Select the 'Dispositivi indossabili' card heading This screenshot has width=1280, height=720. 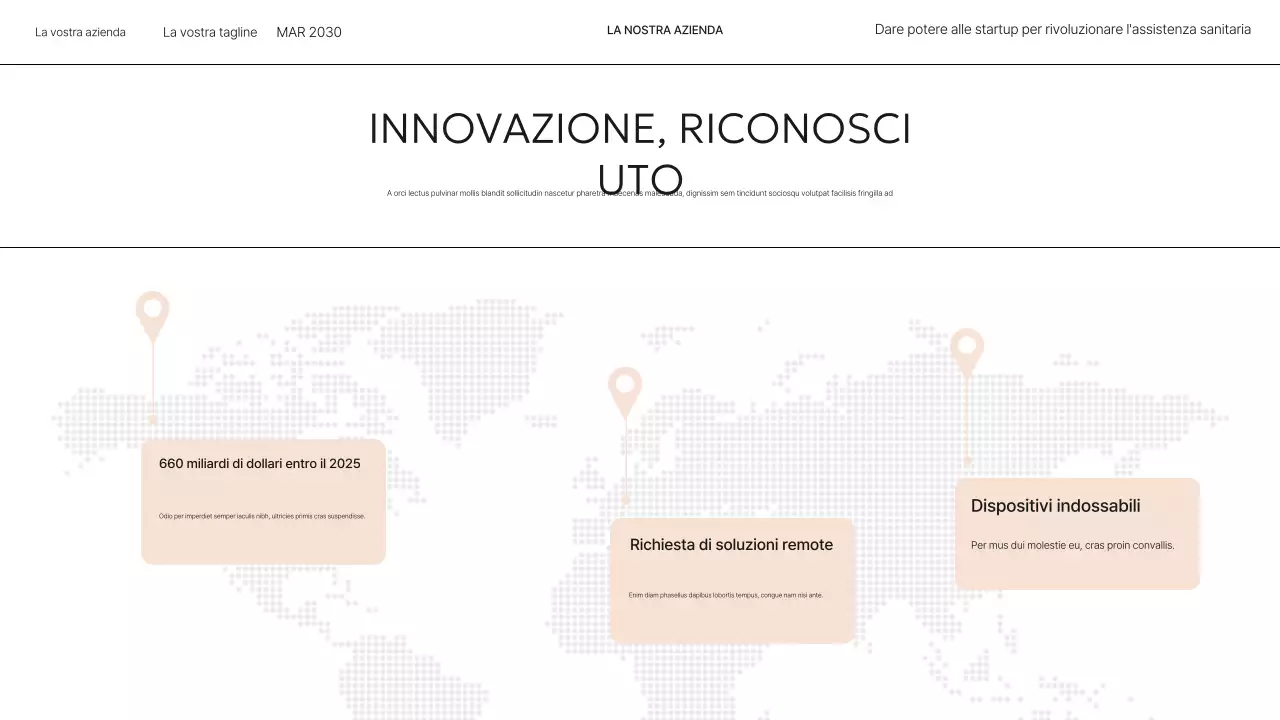1055,506
